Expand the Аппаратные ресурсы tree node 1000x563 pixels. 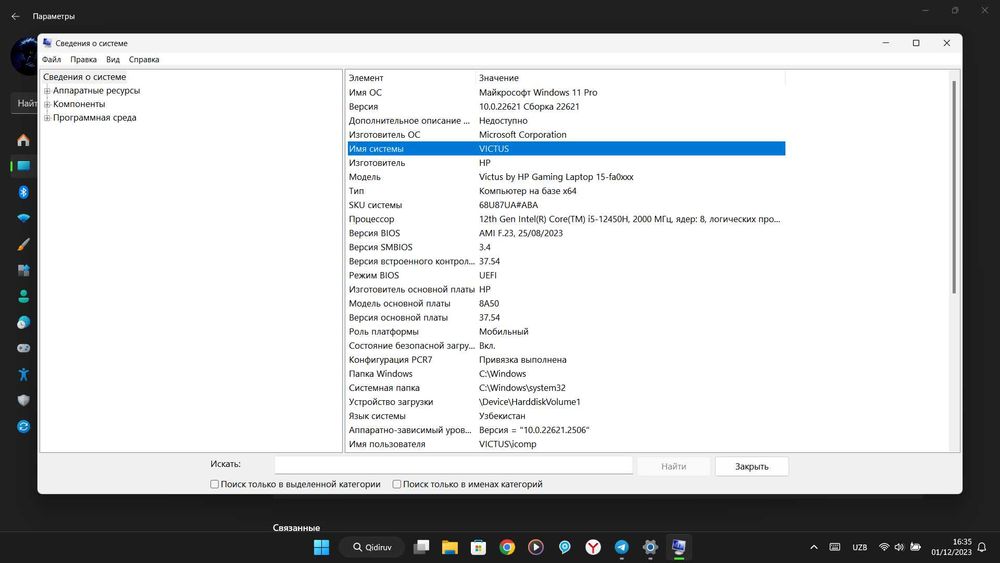[x=47, y=91]
